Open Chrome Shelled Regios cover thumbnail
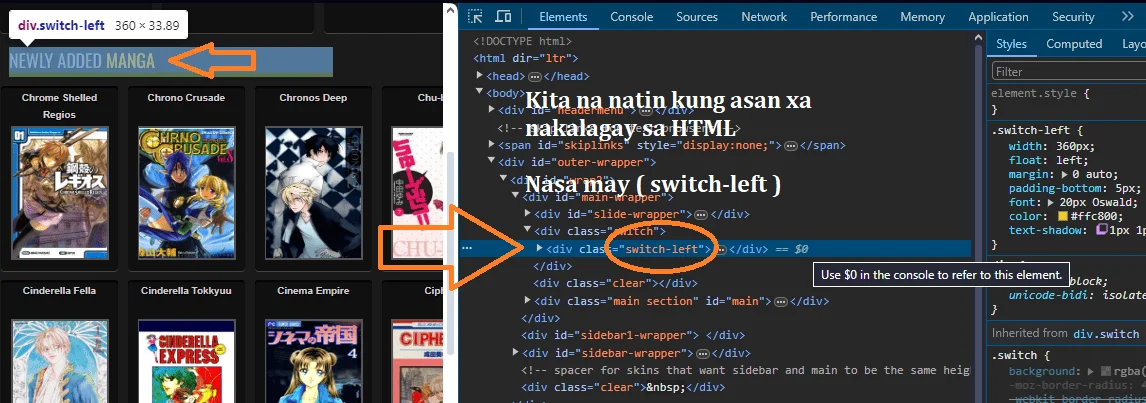The image size is (1146, 403). point(59,192)
